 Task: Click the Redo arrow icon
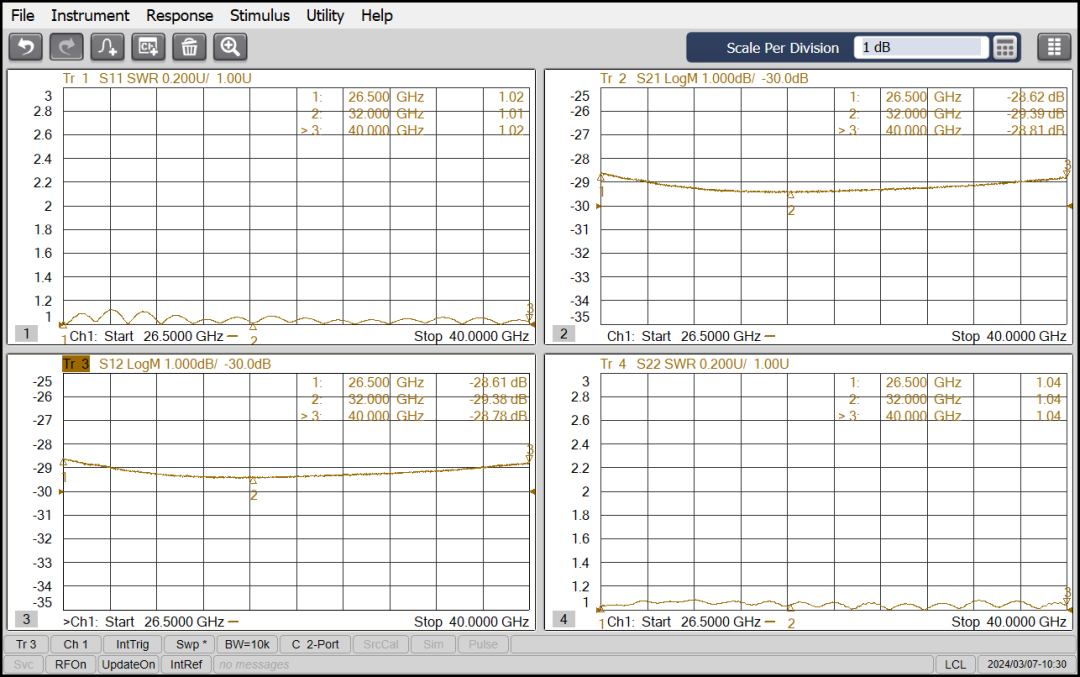pyautogui.click(x=67, y=48)
